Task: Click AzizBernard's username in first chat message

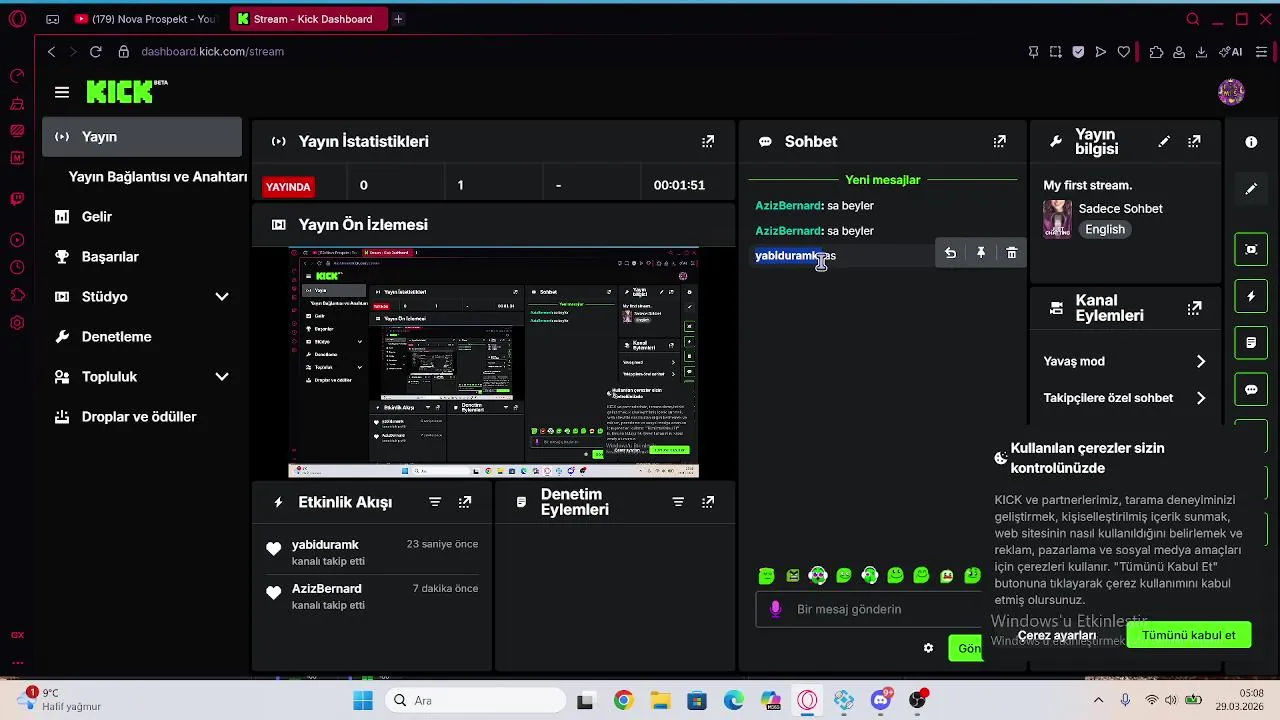Action: click(x=788, y=206)
